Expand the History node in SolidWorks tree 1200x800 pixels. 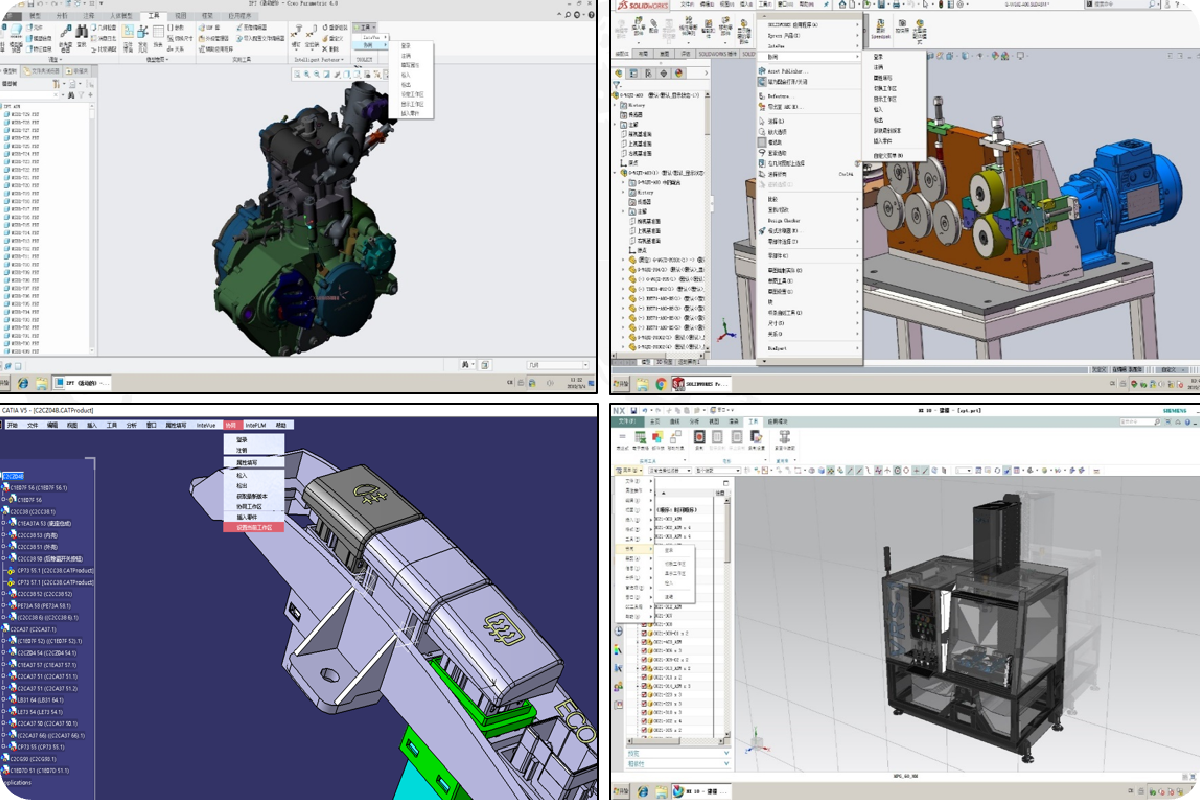tap(616, 105)
